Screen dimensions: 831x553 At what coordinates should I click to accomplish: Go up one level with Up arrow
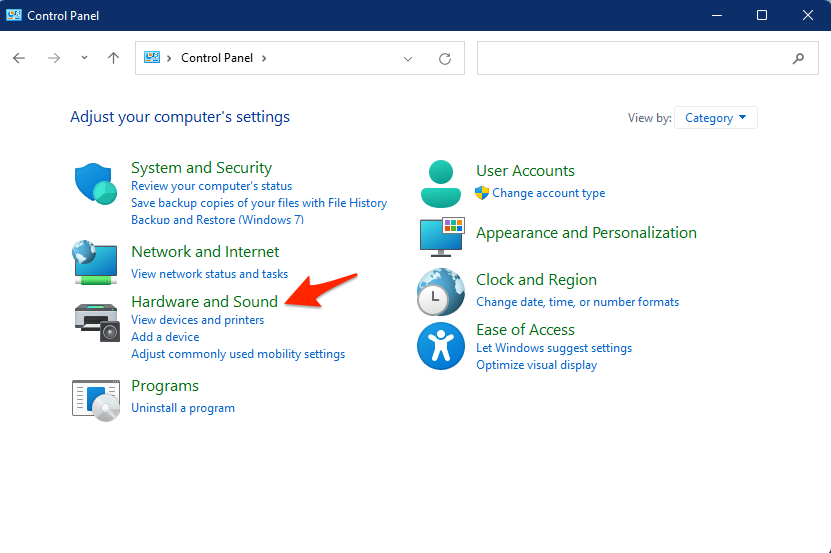tap(113, 58)
